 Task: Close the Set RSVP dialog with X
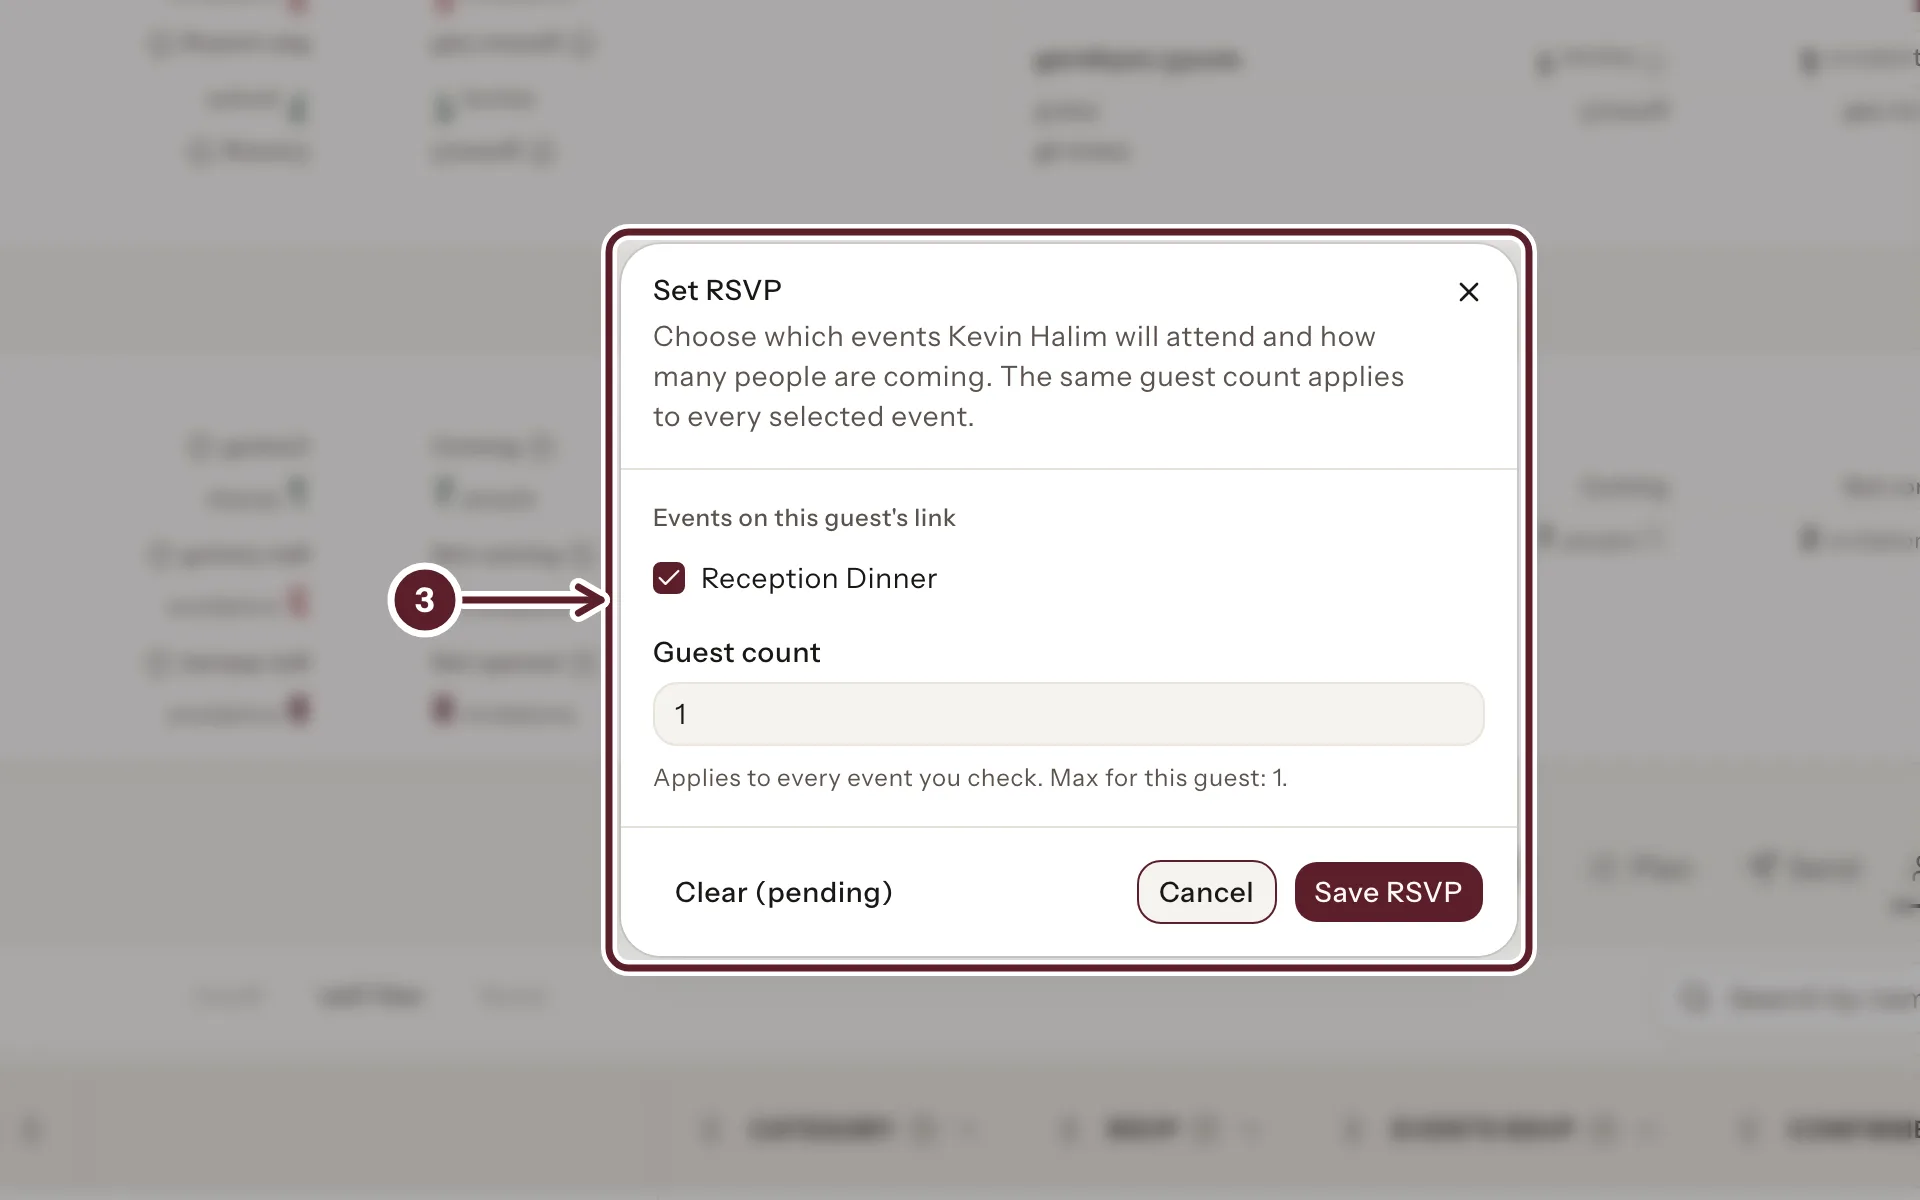[x=1468, y=292]
